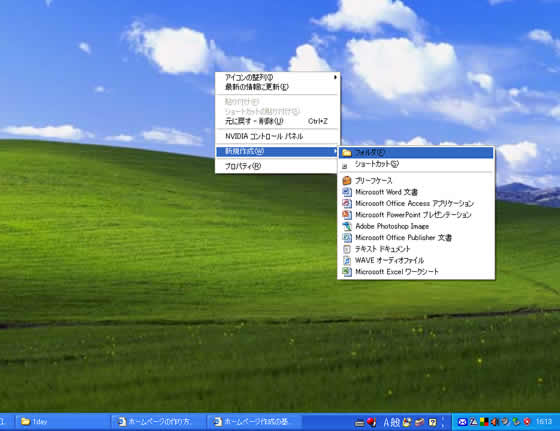This screenshot has width=560, height=431.
Task: Select フォルダ to create a new folder
Action: (x=416, y=152)
